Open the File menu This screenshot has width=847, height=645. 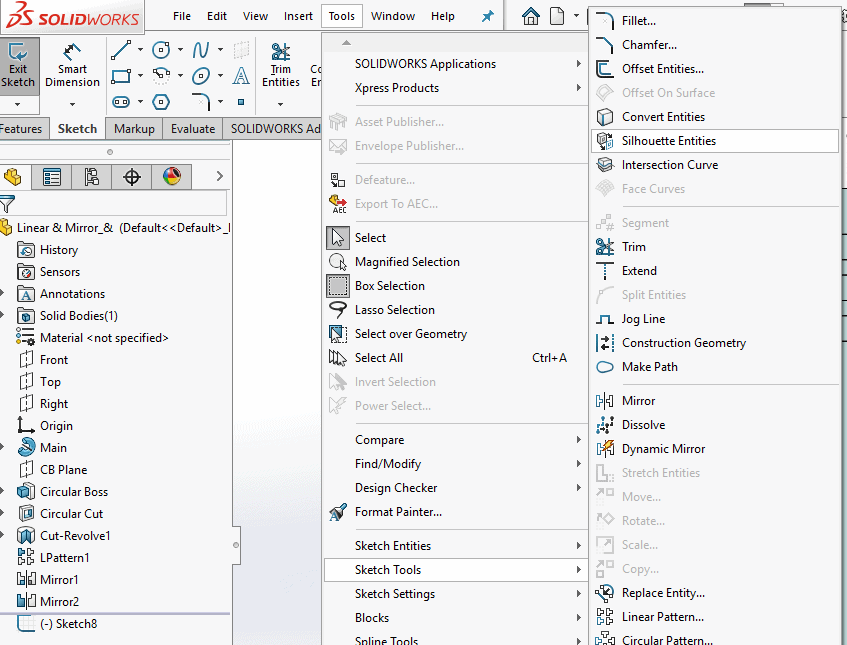pos(182,16)
